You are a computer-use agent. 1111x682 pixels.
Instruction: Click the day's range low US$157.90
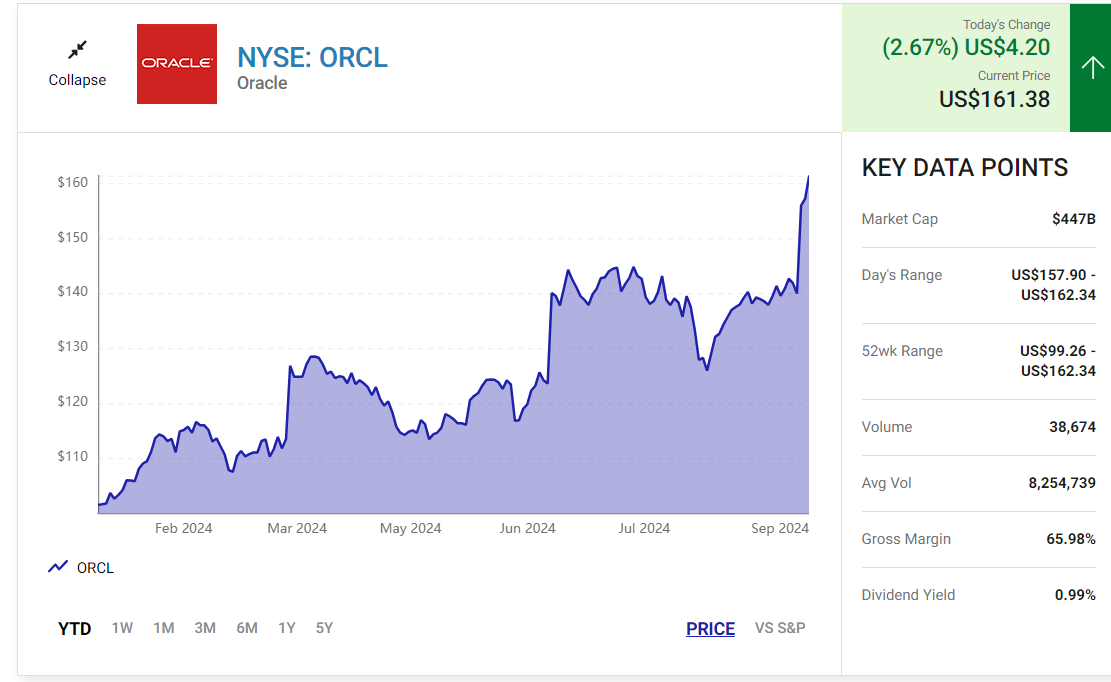coord(1049,275)
